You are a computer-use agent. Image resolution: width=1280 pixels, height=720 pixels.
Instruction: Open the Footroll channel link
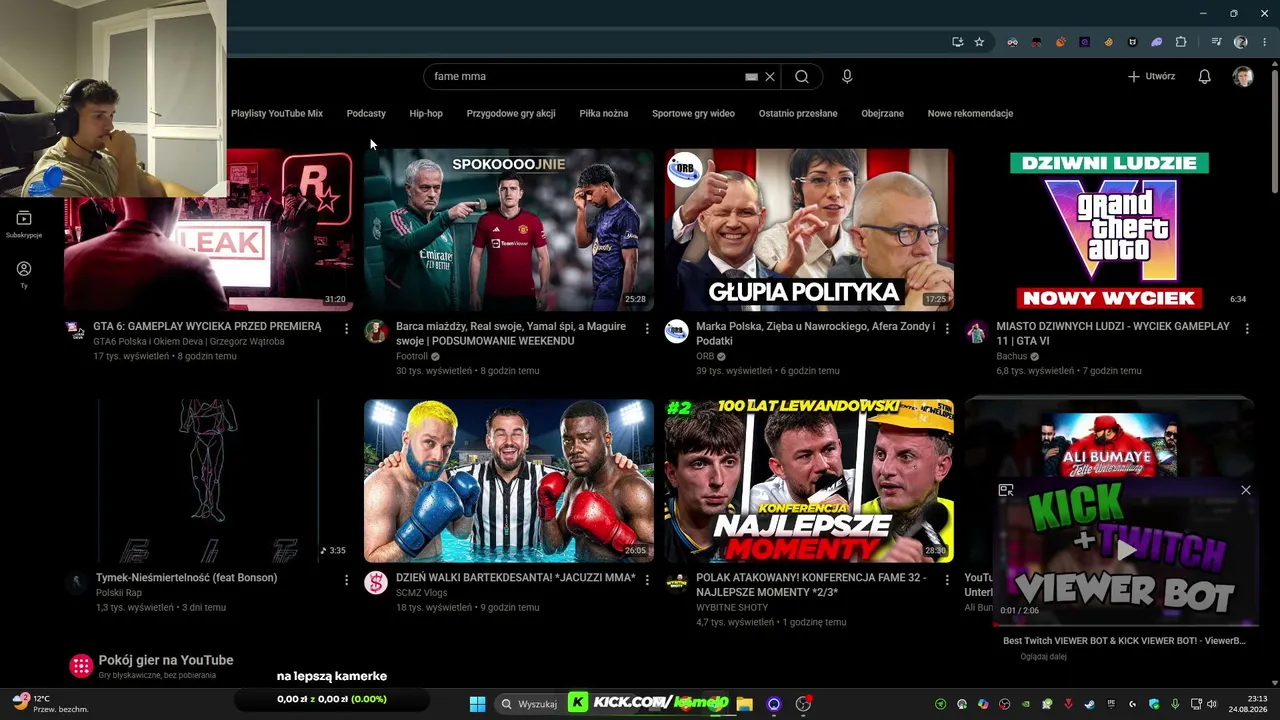coord(412,356)
